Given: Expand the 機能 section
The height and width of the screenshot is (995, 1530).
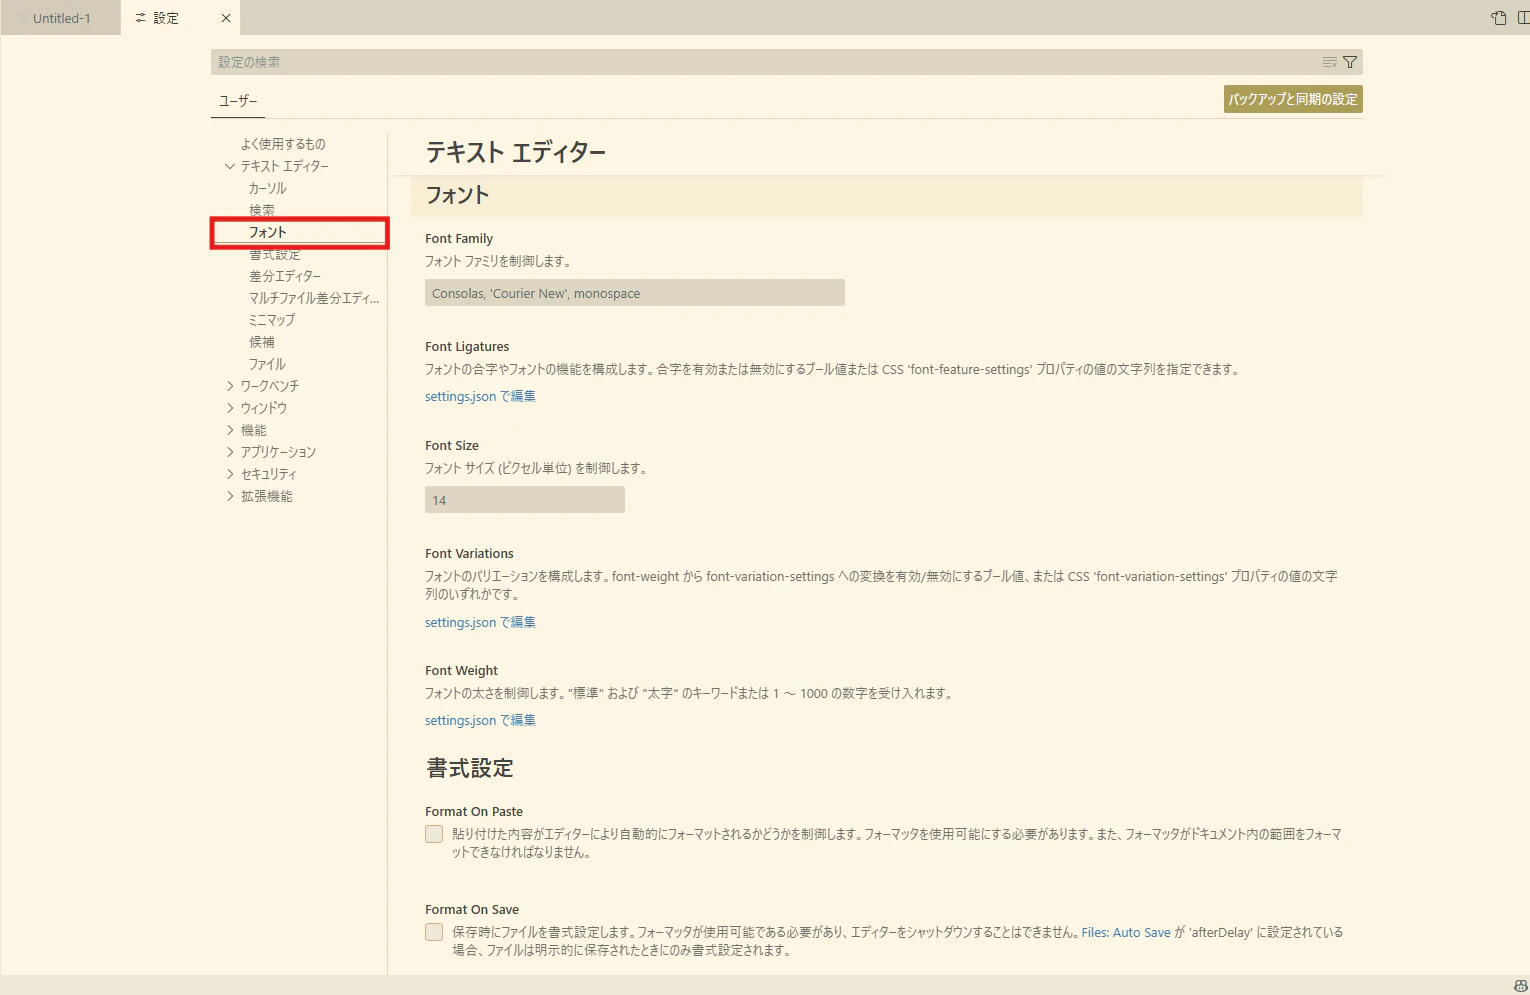Looking at the screenshot, I should pos(230,430).
